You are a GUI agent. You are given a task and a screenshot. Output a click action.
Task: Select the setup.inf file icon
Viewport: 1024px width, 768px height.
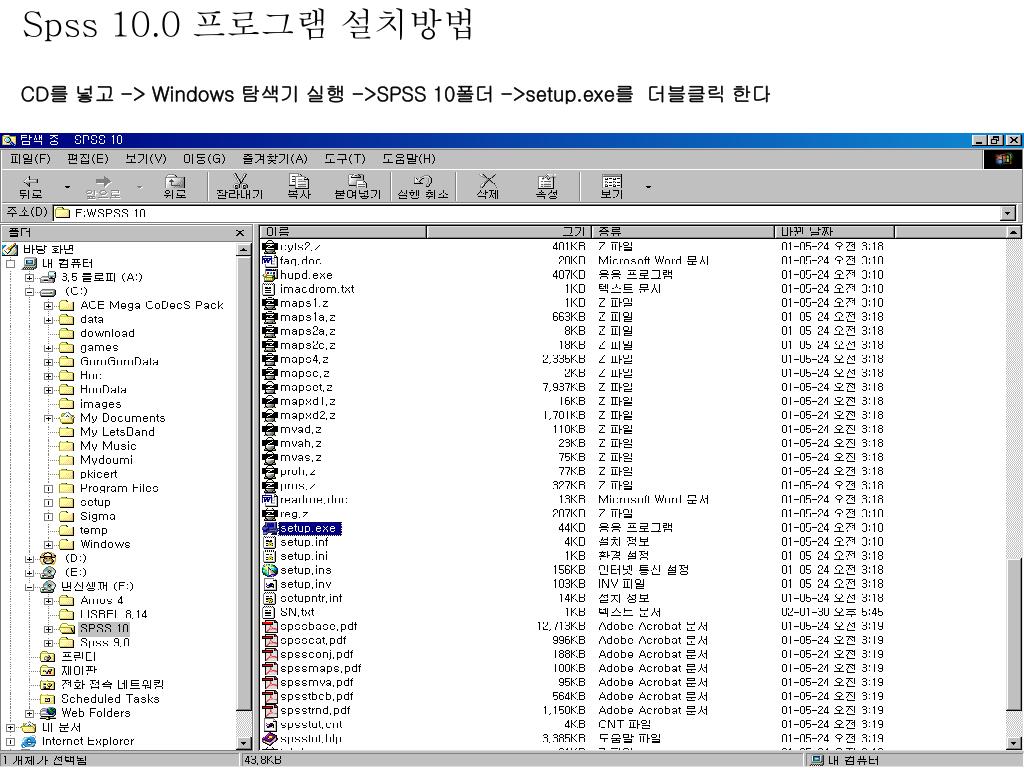(x=270, y=542)
